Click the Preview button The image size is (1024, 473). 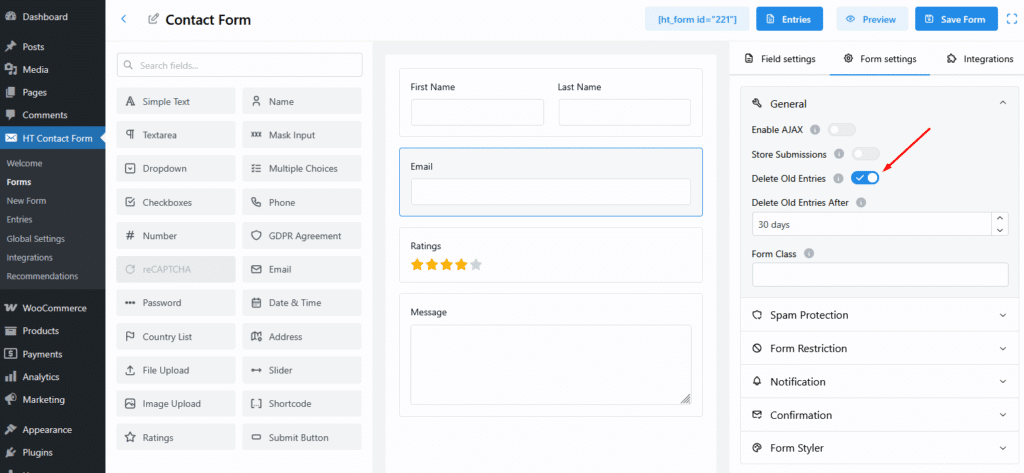[872, 19]
